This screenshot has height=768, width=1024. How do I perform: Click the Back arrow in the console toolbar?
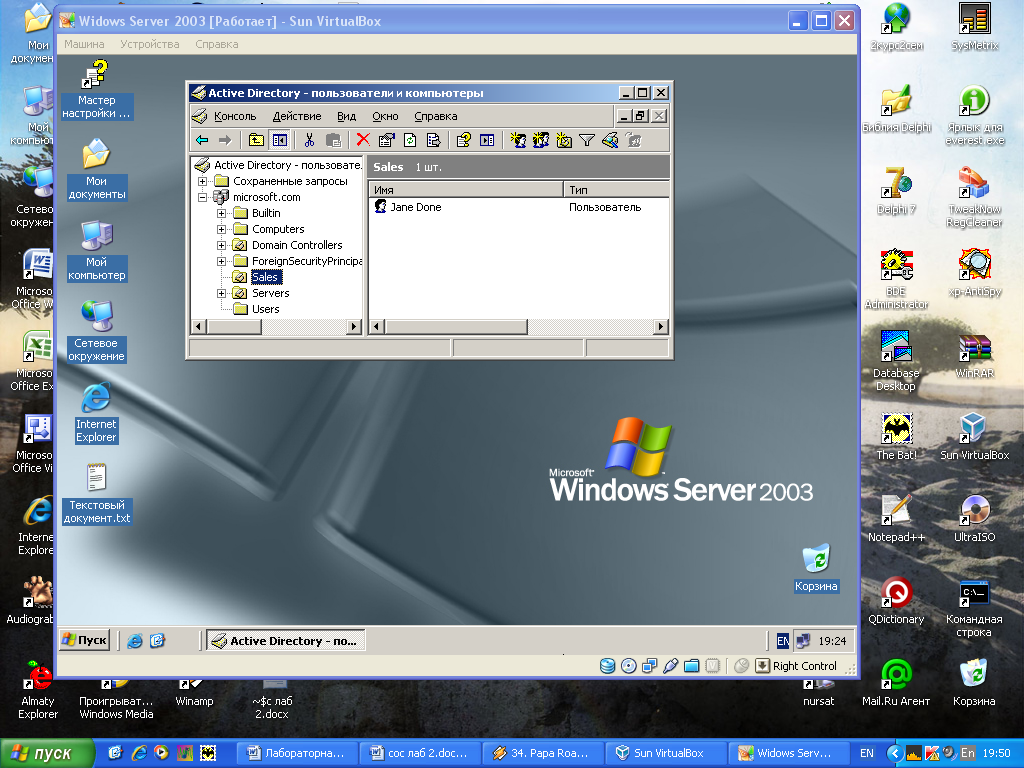[202, 140]
